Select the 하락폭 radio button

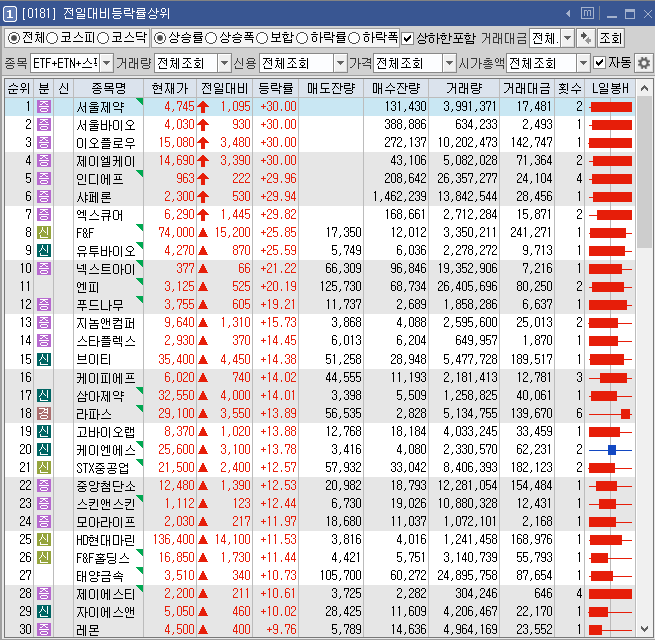(354, 38)
